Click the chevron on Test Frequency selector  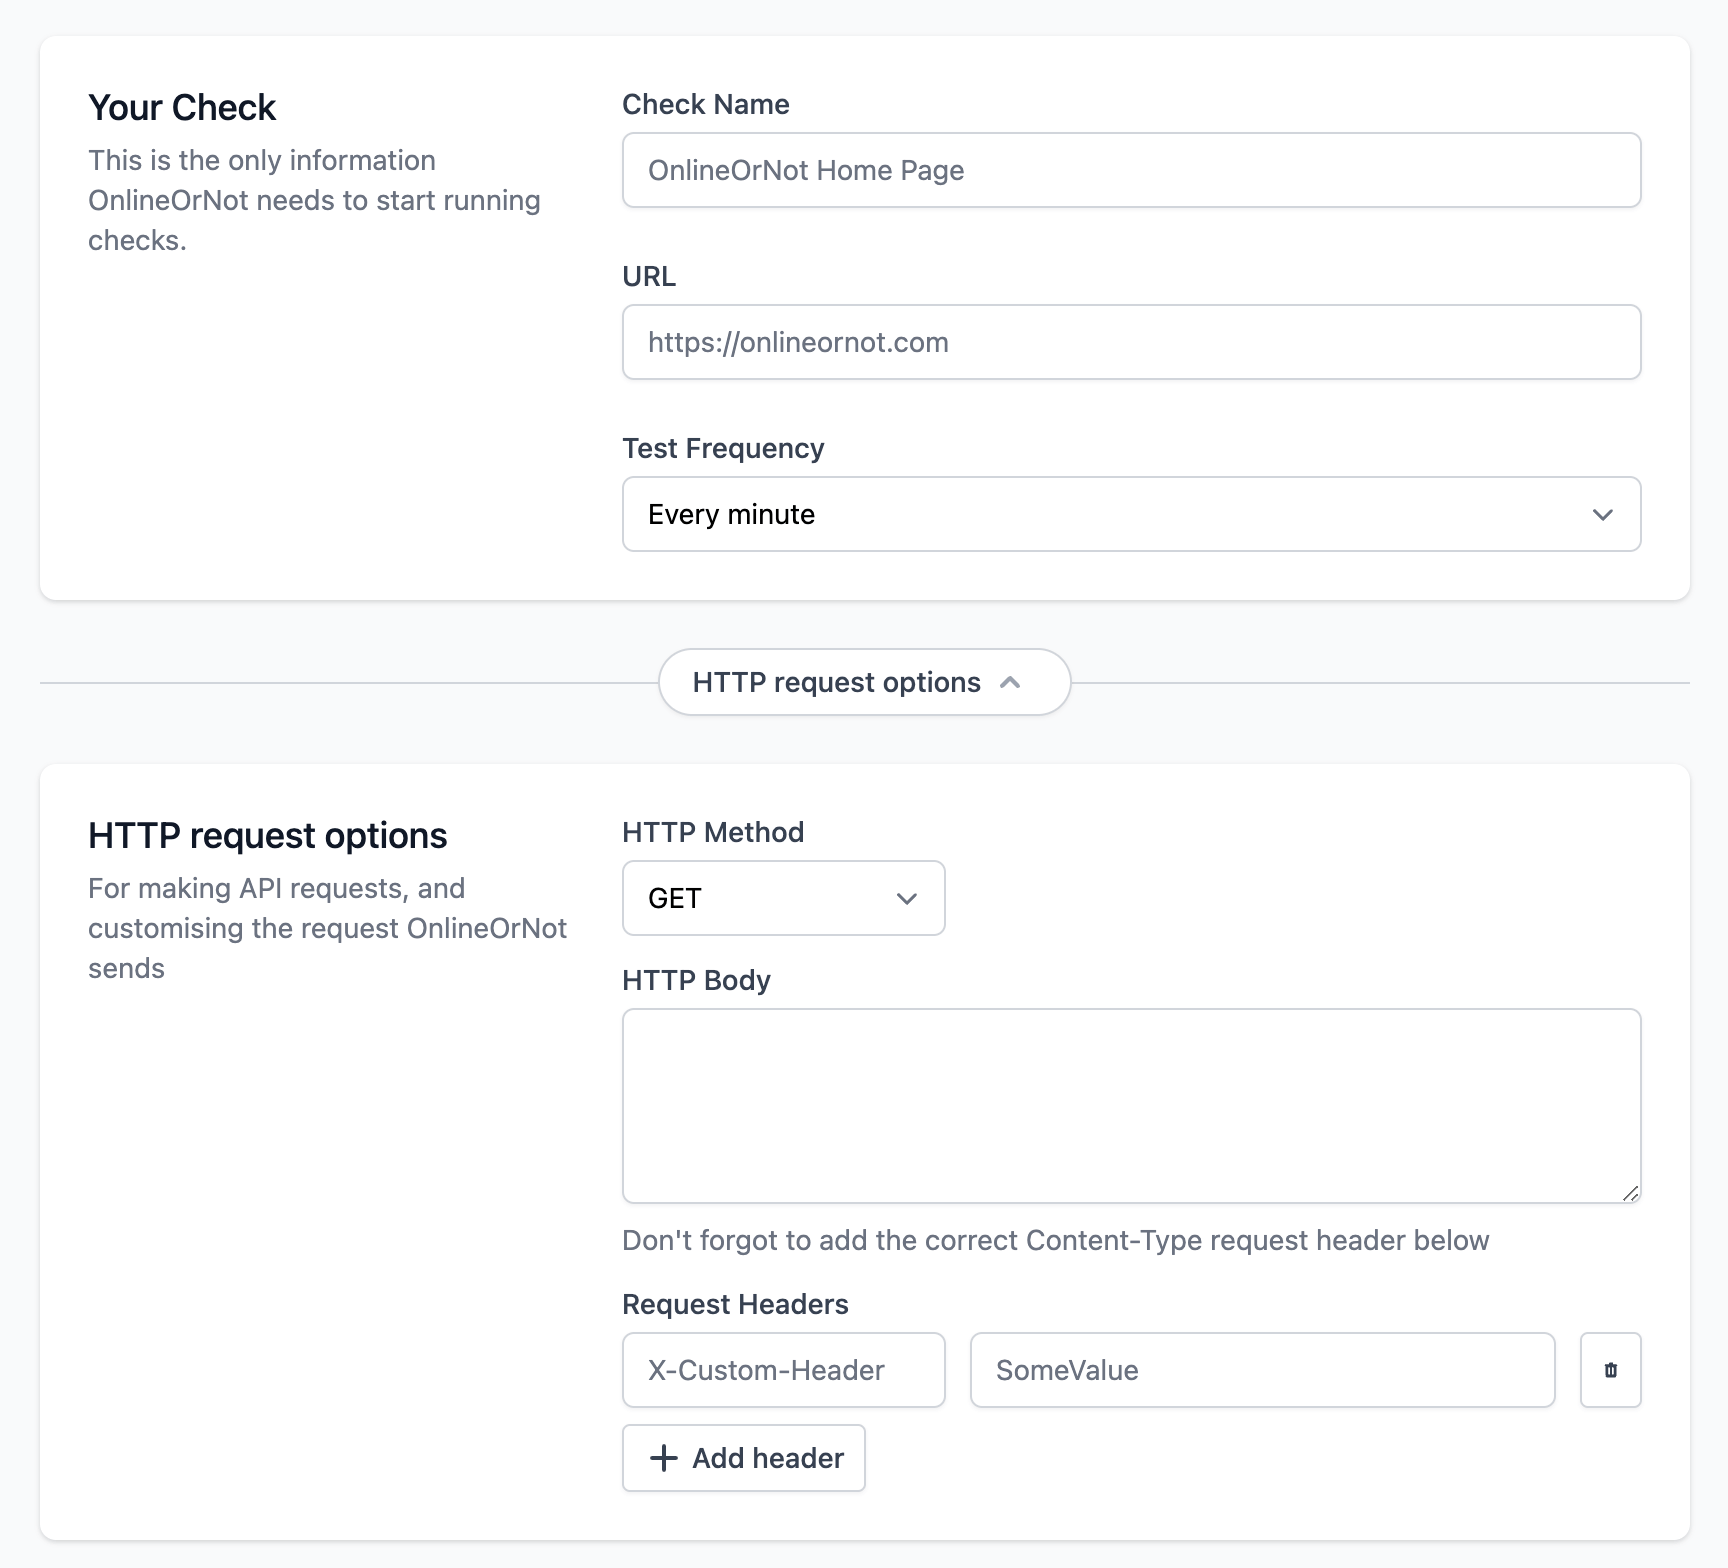point(1603,514)
